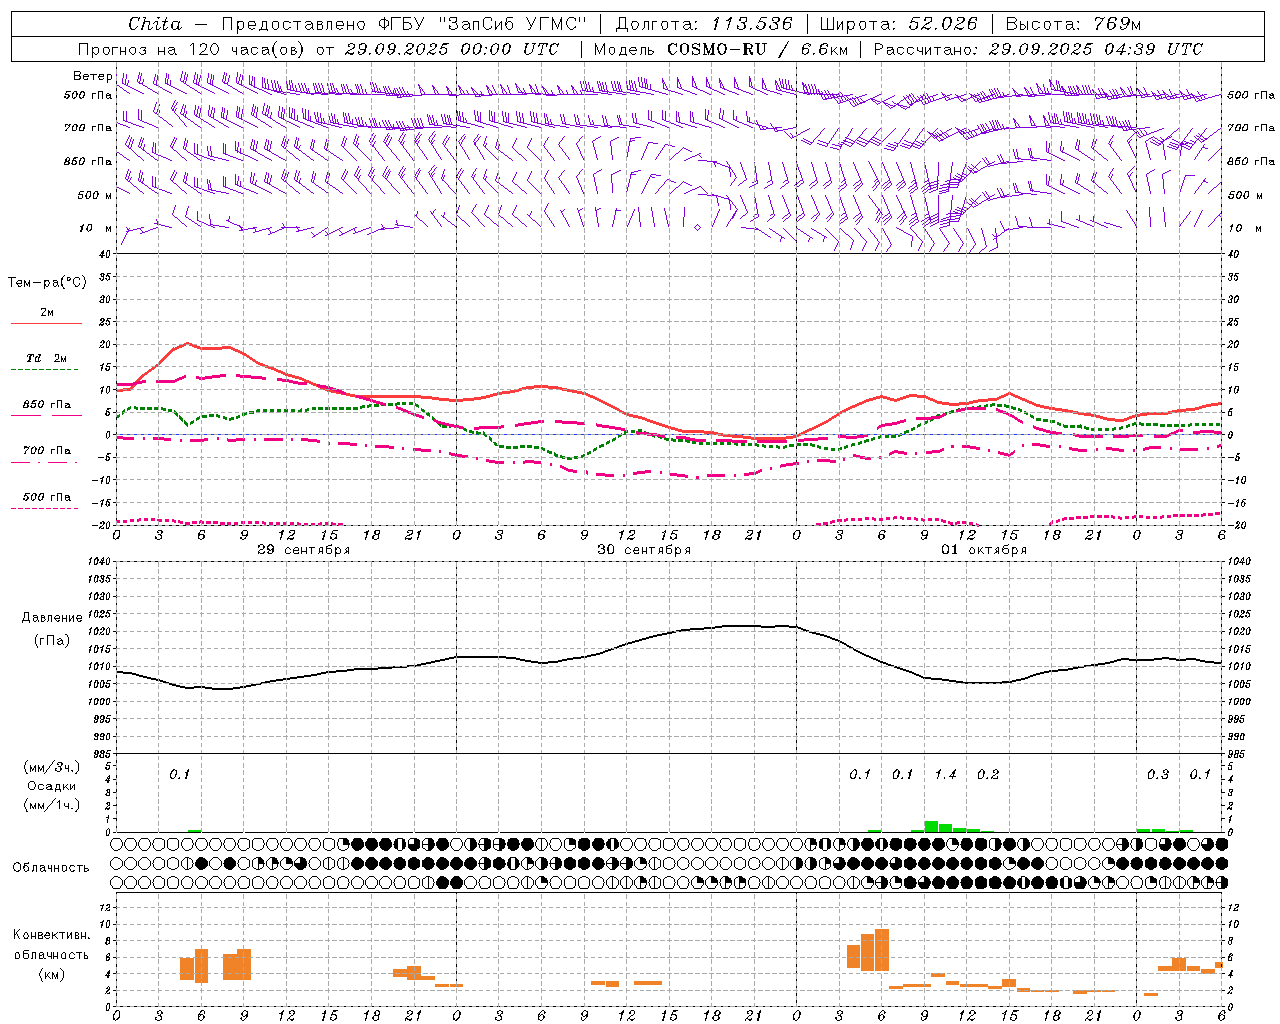This screenshot has height=1024, width=1280.
Task: Click the "Ветер" wind panel label
Action: point(93,76)
